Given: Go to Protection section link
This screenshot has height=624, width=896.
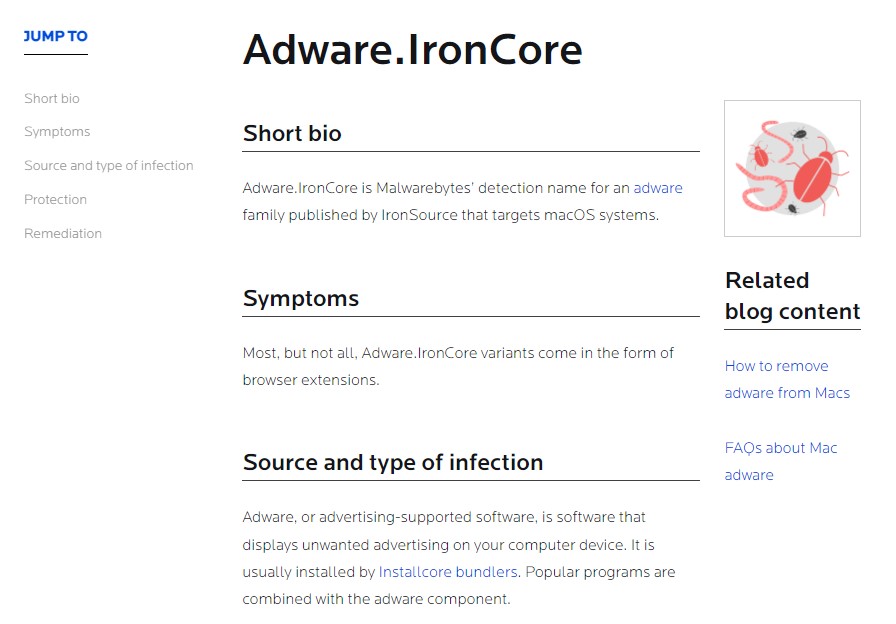Looking at the screenshot, I should pyautogui.click(x=55, y=199).
